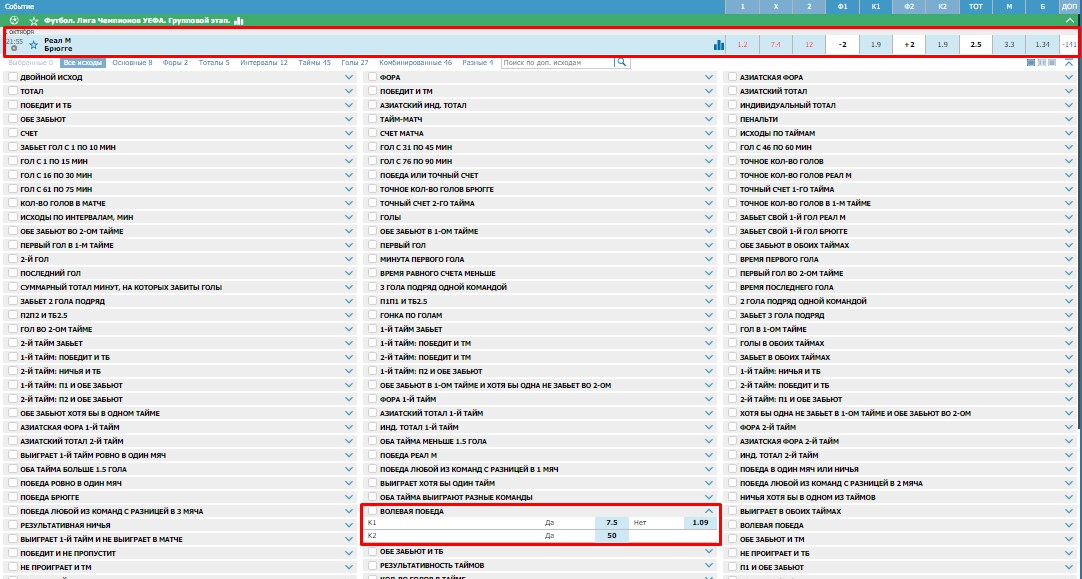Viewport: 1082px width, 579px height.
Task: Click the handicap value -2 cell
Action: point(842,45)
